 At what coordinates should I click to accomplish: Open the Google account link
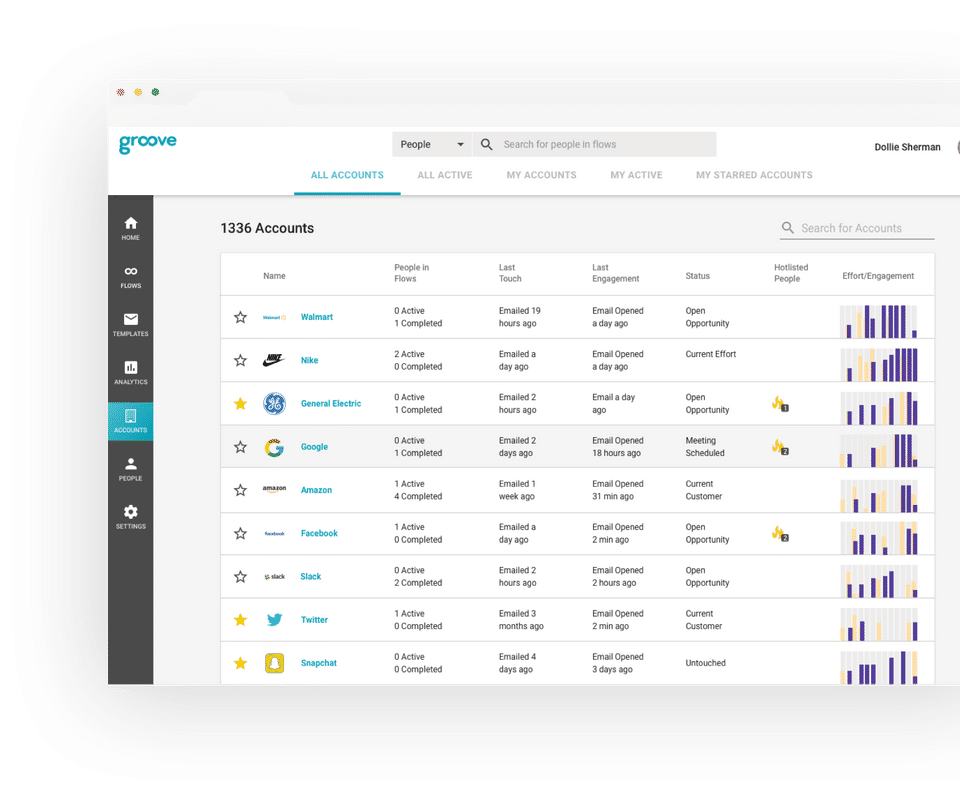click(x=314, y=447)
